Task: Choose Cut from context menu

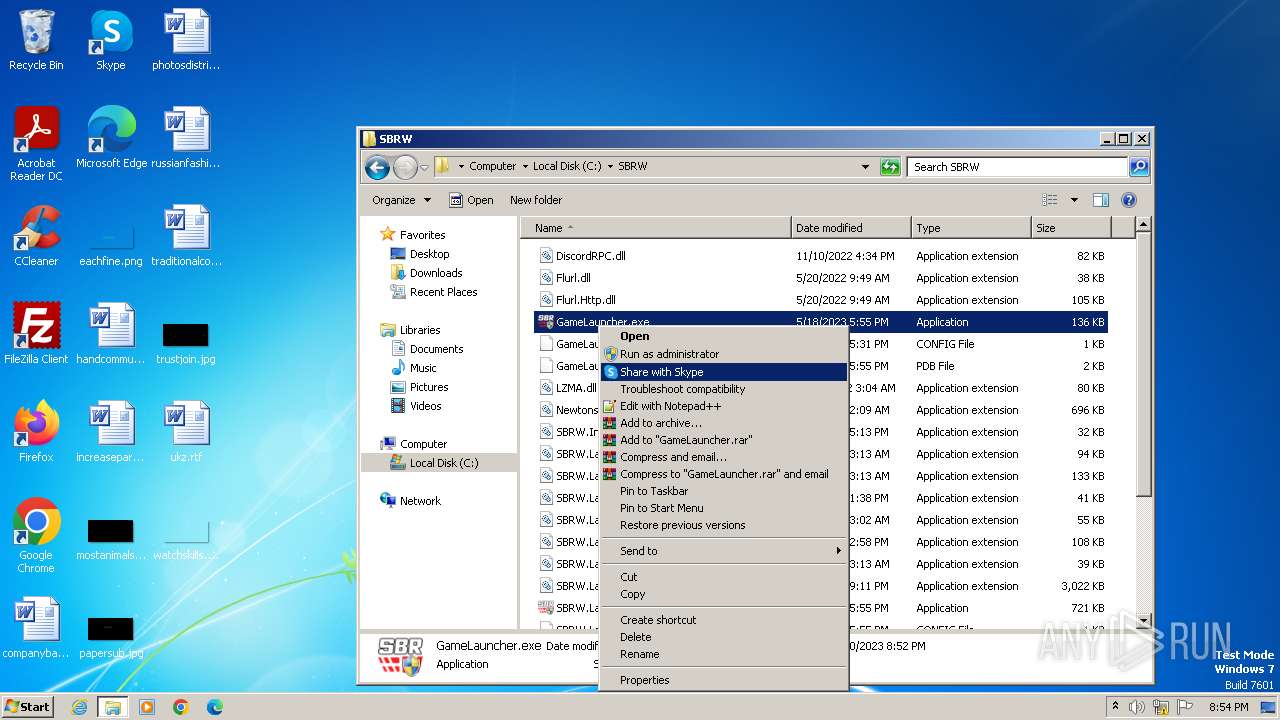Action: (x=723, y=577)
